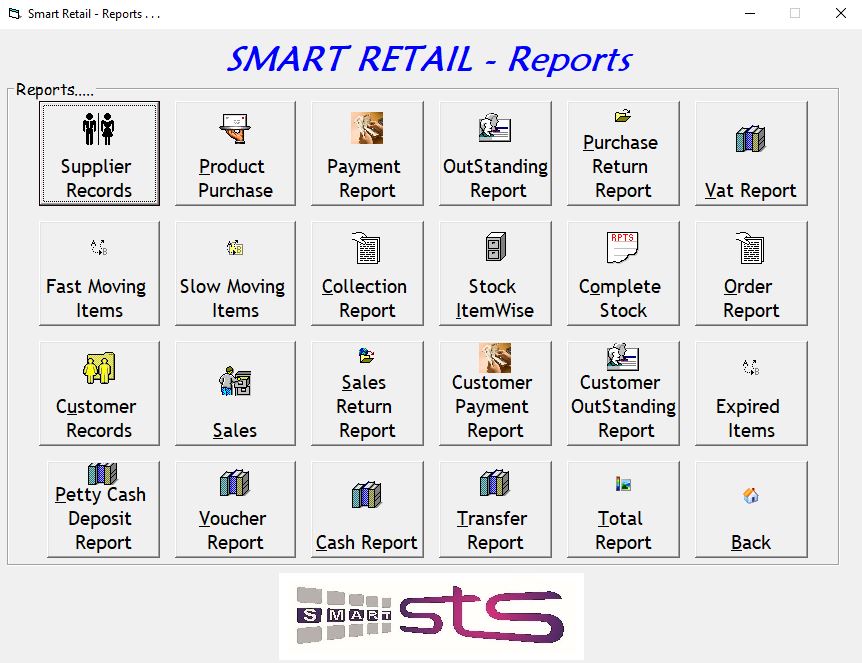
Task: Click the Complete Stock RPTS icon
Action: pos(622,247)
